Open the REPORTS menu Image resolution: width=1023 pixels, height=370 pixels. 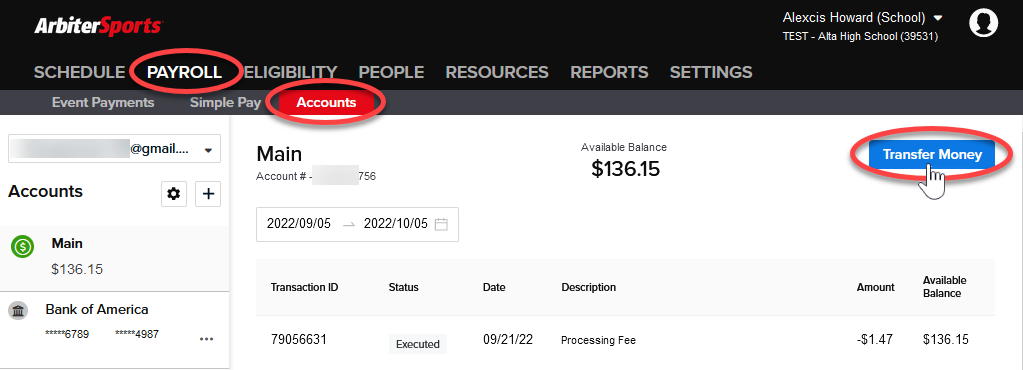coord(609,72)
